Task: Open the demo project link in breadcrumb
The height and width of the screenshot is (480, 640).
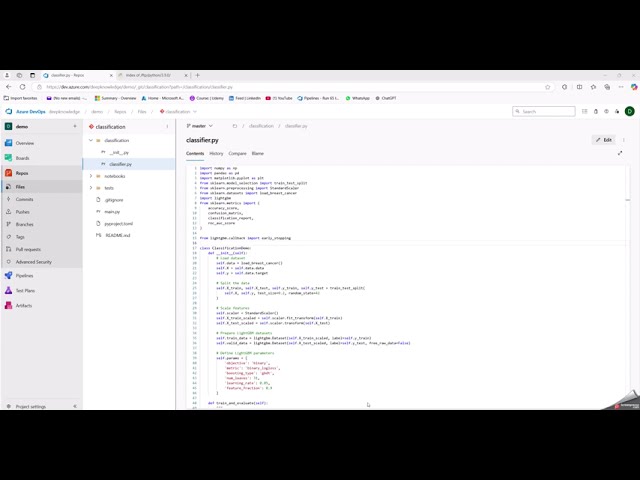Action: pos(97,111)
